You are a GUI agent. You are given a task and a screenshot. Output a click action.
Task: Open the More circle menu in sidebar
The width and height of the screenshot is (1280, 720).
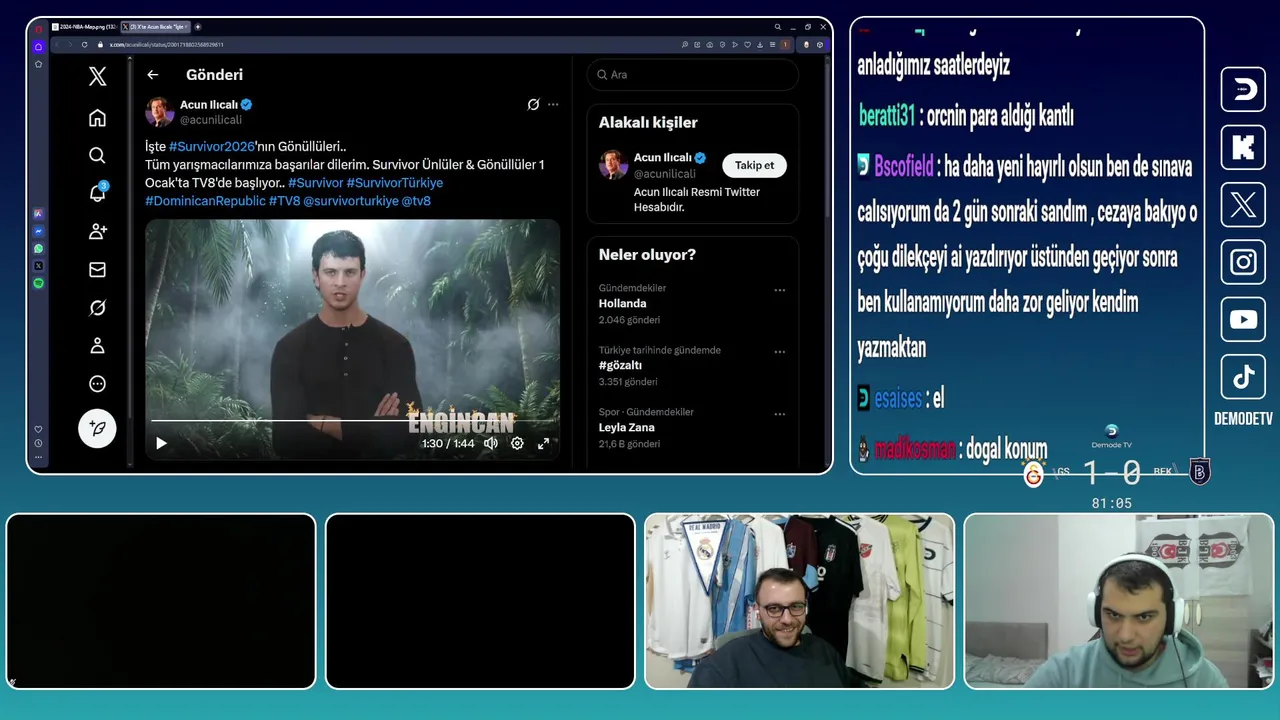coord(97,384)
